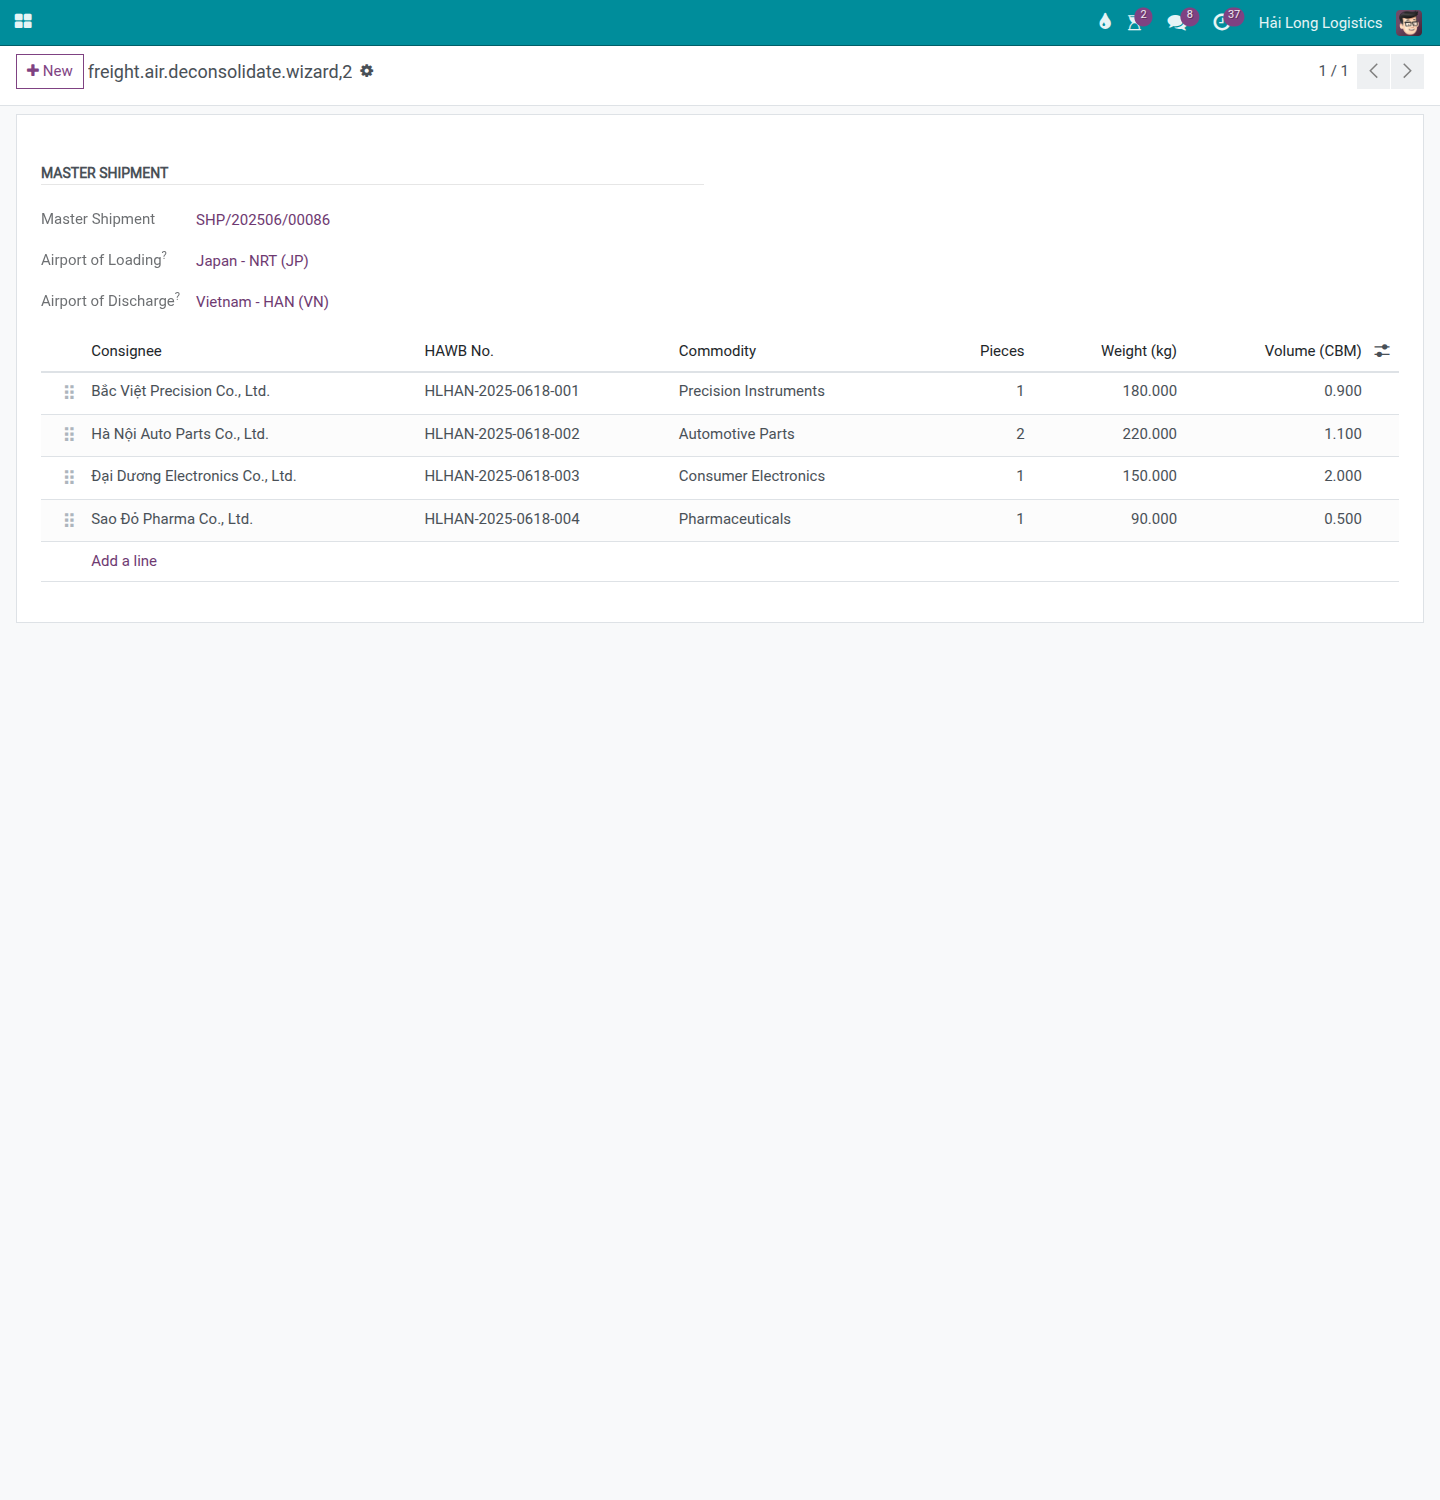Sort by the Commodity column header

click(717, 351)
